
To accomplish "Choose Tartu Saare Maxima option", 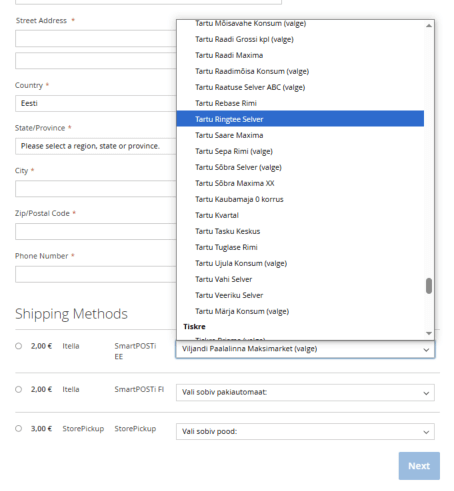I will coord(300,135).
